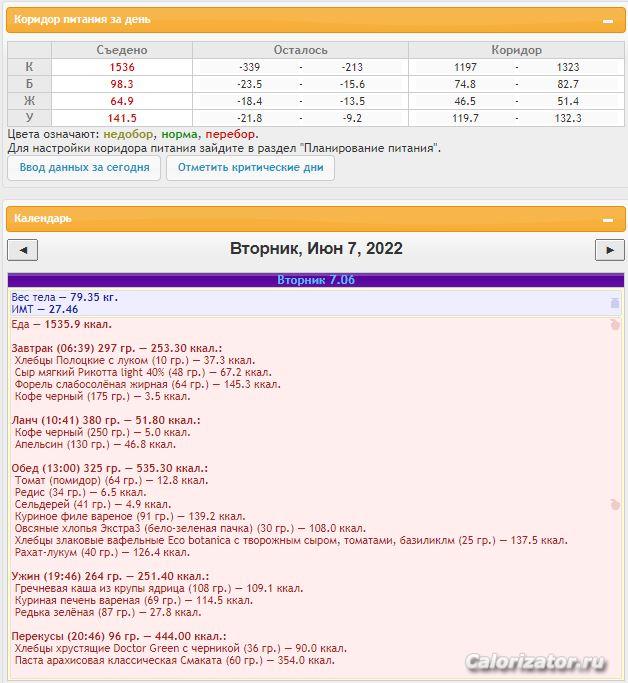Select the purple Вторник 7.06 day bar
Image resolution: width=628 pixels, height=683 pixels.
pos(315,280)
